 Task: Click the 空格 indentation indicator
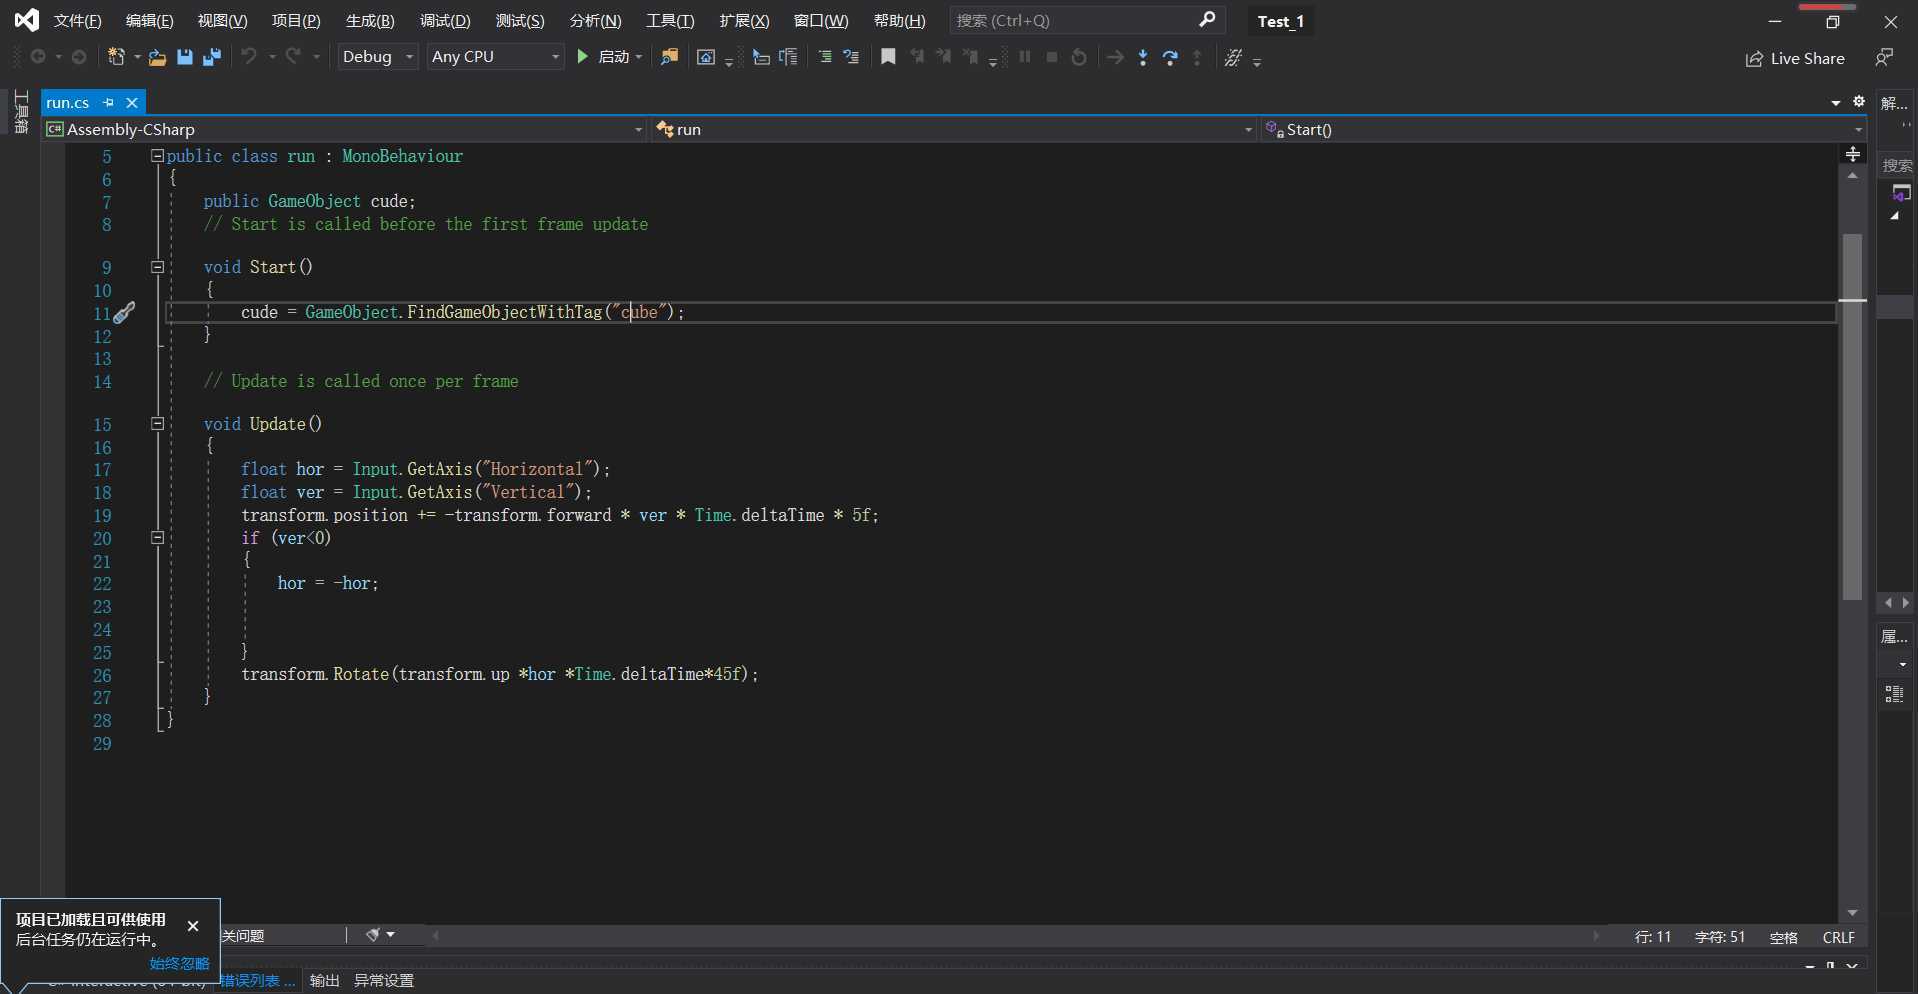pos(1783,937)
